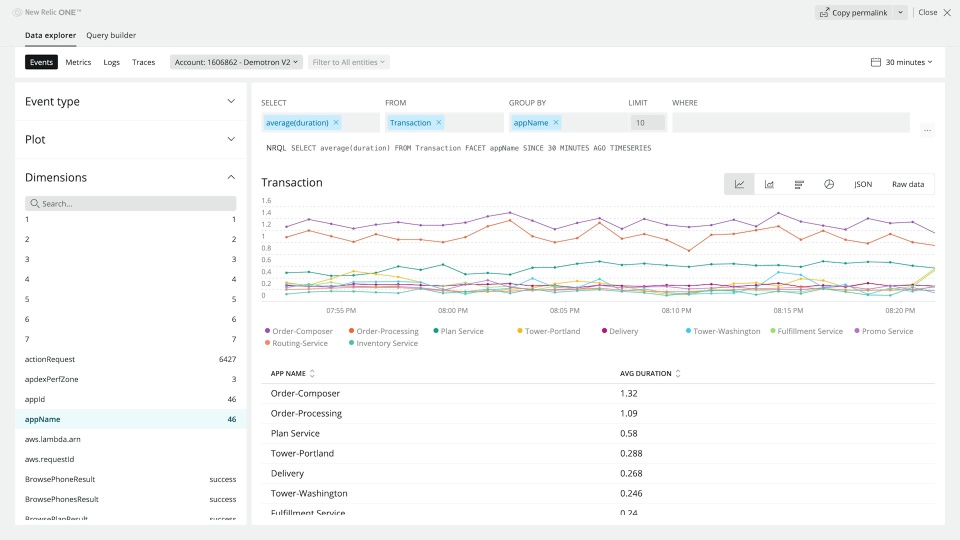This screenshot has height=540, width=960.
Task: Select the Events tab
Action: pyautogui.click(x=41, y=62)
